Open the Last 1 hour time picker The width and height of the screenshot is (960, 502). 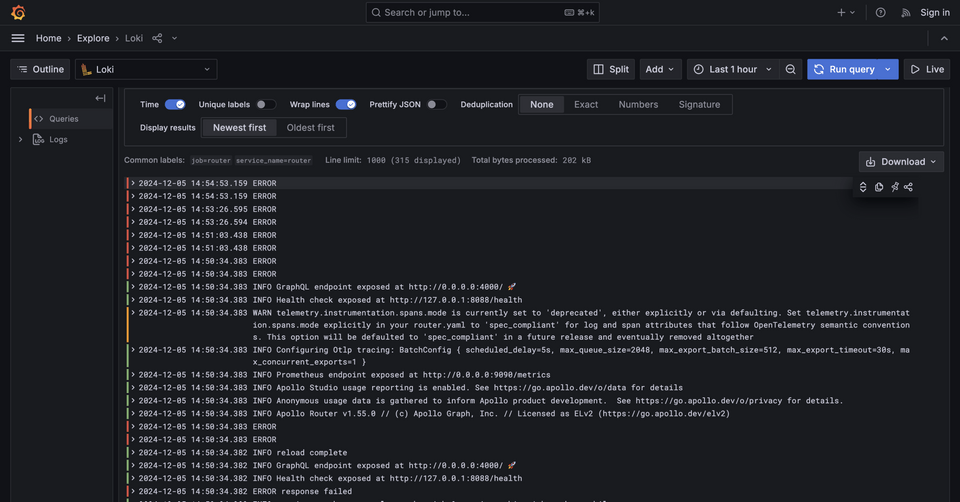click(x=733, y=69)
